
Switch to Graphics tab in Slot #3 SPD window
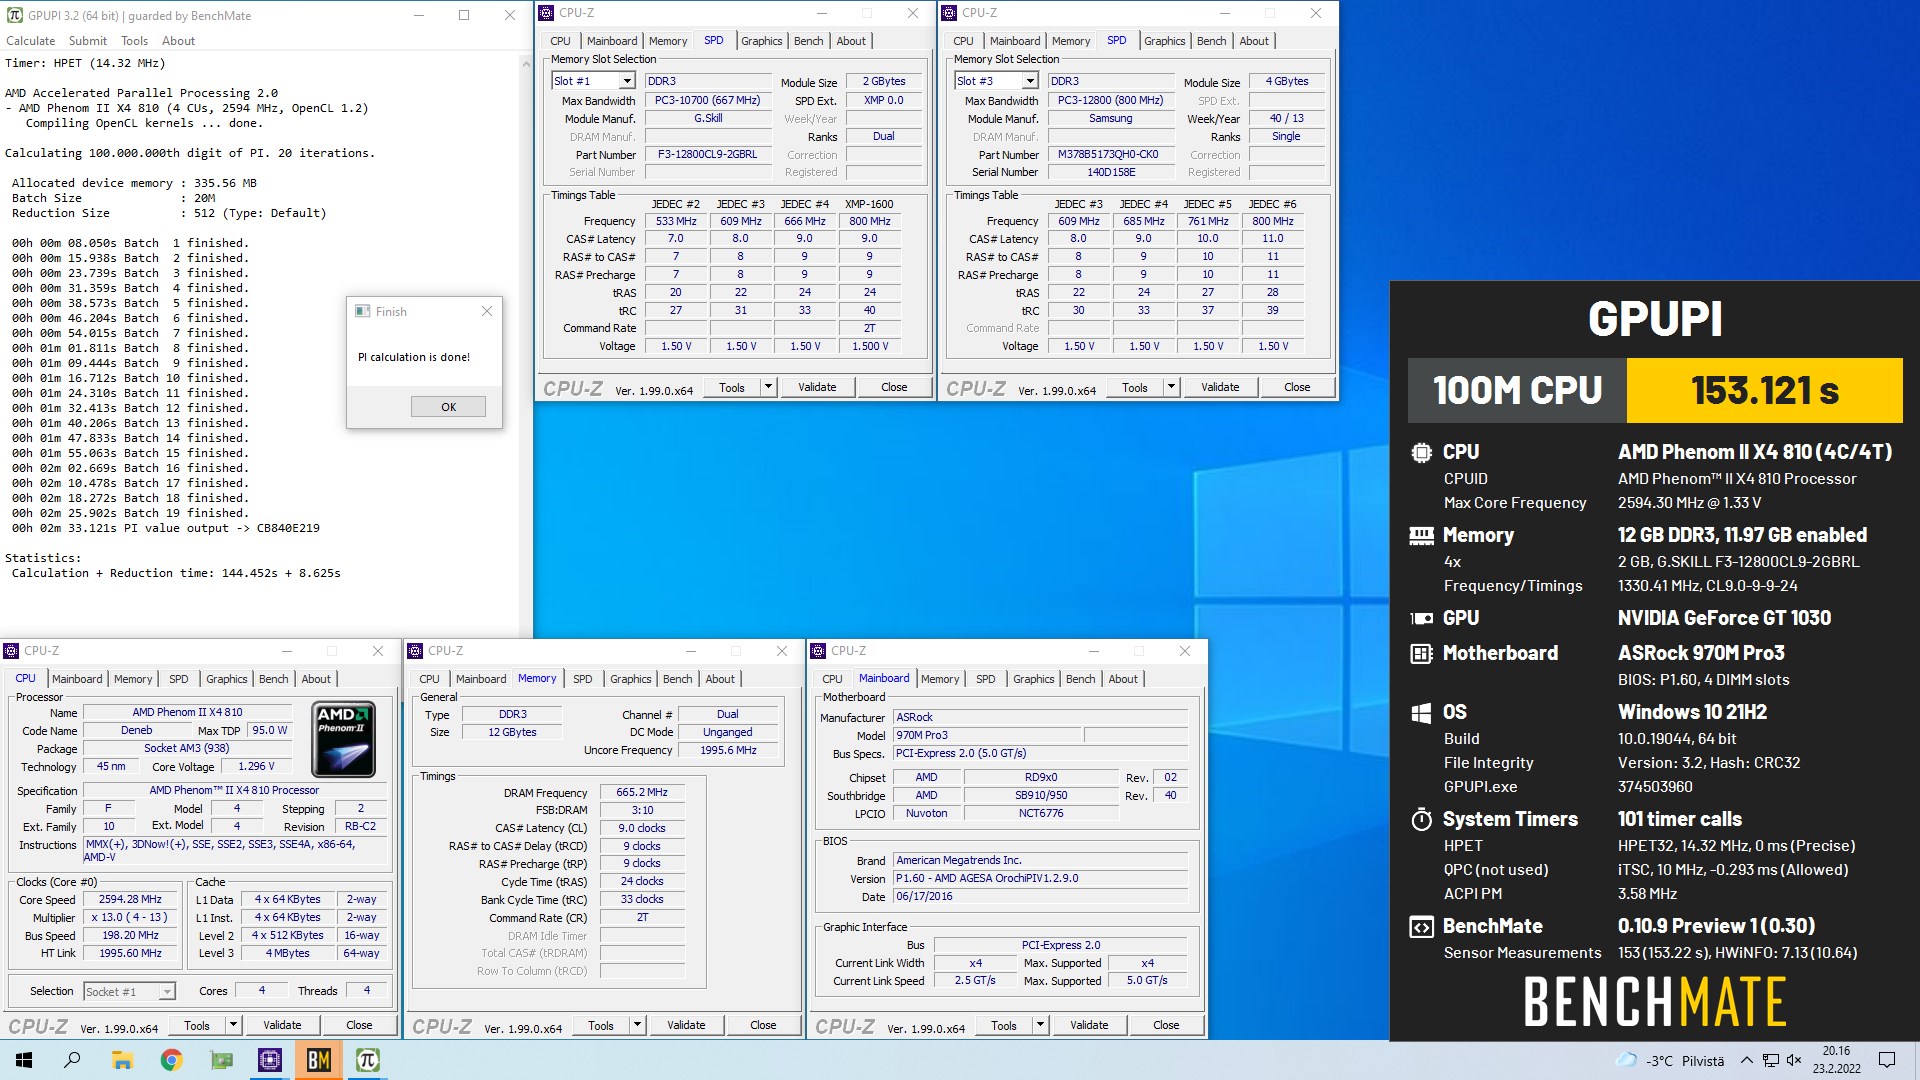tap(1164, 41)
